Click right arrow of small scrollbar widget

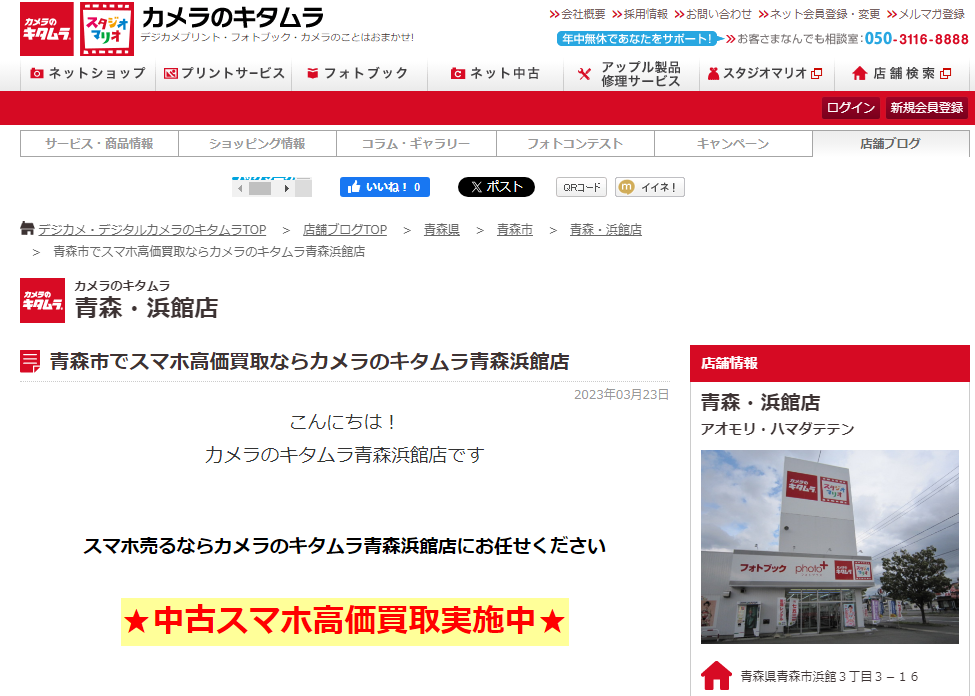pyautogui.click(x=287, y=188)
